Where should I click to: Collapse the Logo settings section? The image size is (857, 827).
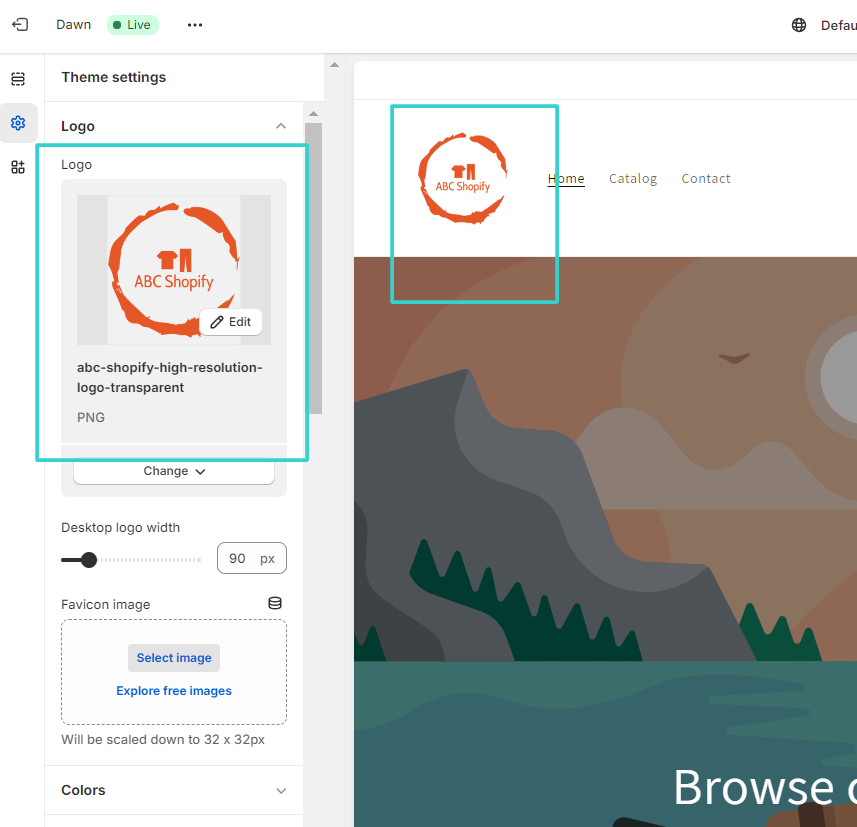280,126
